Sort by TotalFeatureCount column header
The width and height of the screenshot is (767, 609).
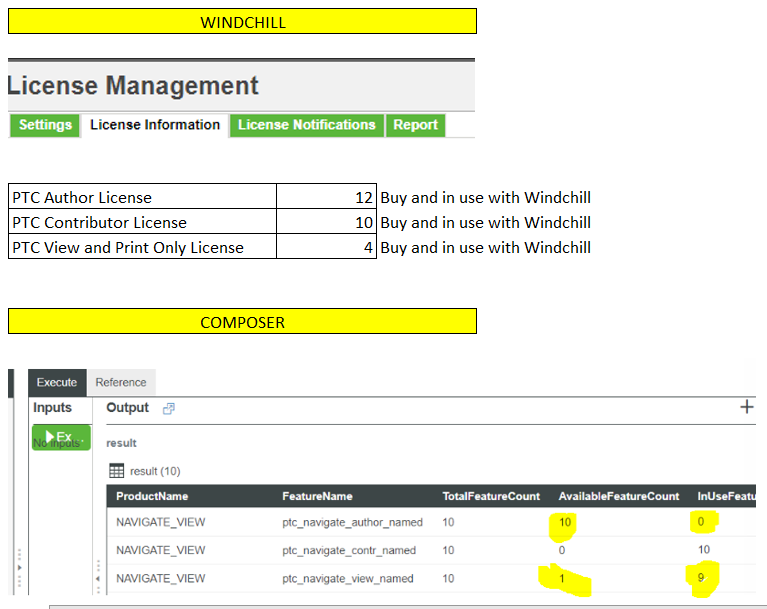[491, 496]
